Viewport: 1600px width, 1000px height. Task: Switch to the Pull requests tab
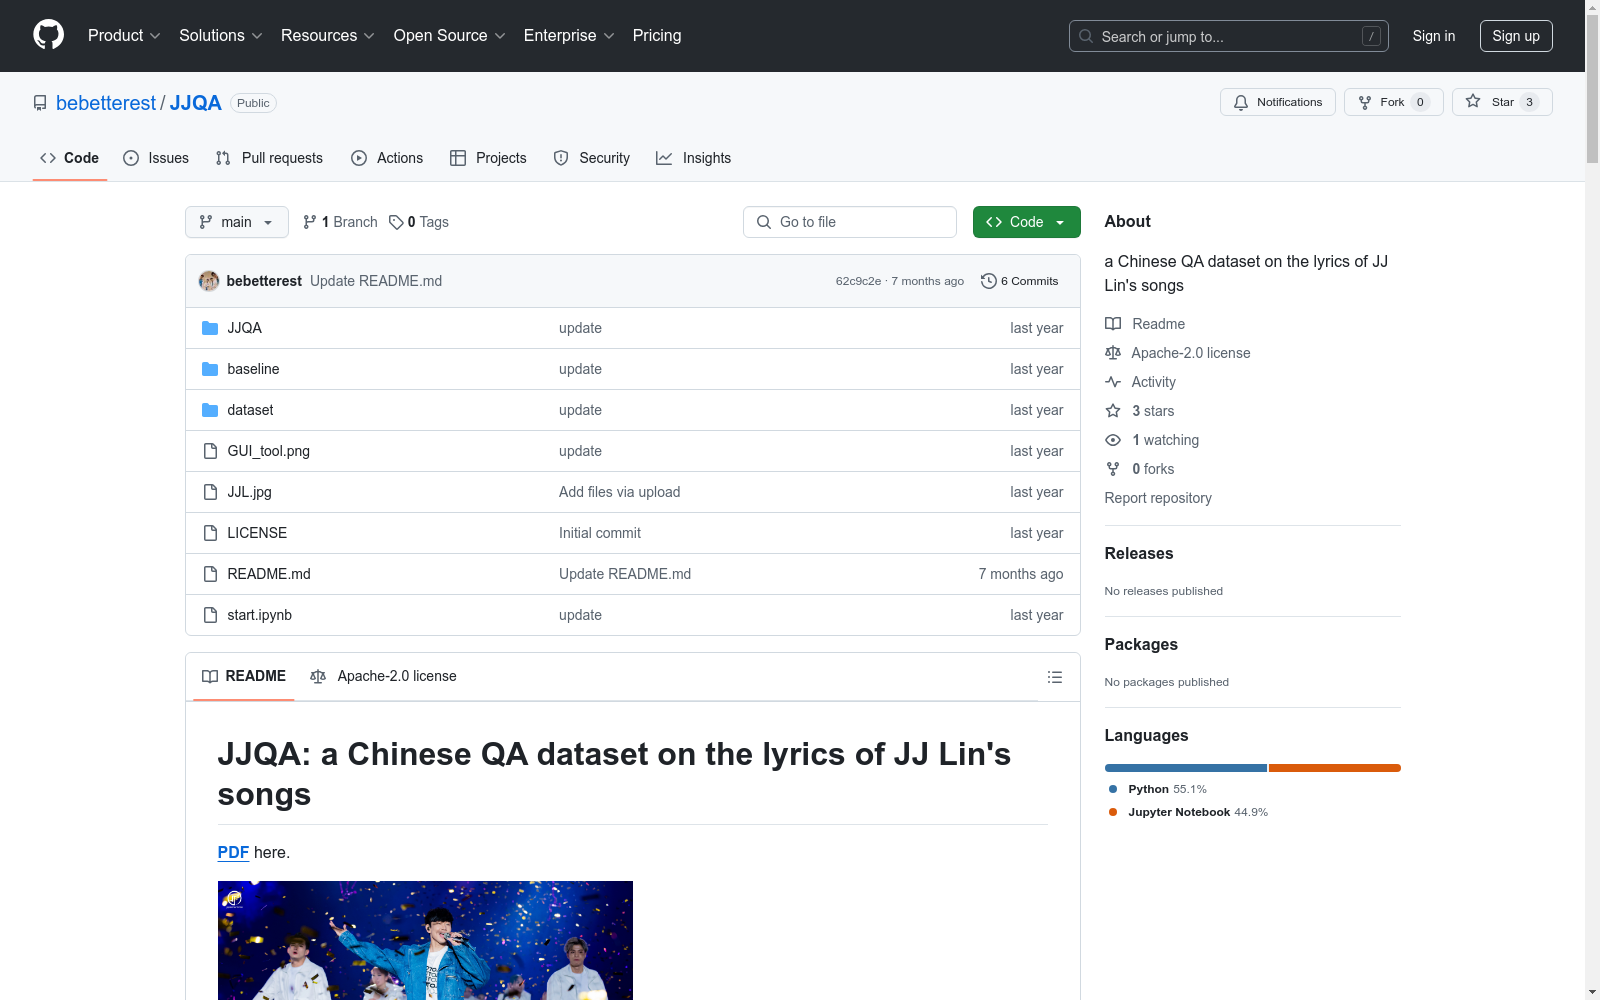click(269, 158)
